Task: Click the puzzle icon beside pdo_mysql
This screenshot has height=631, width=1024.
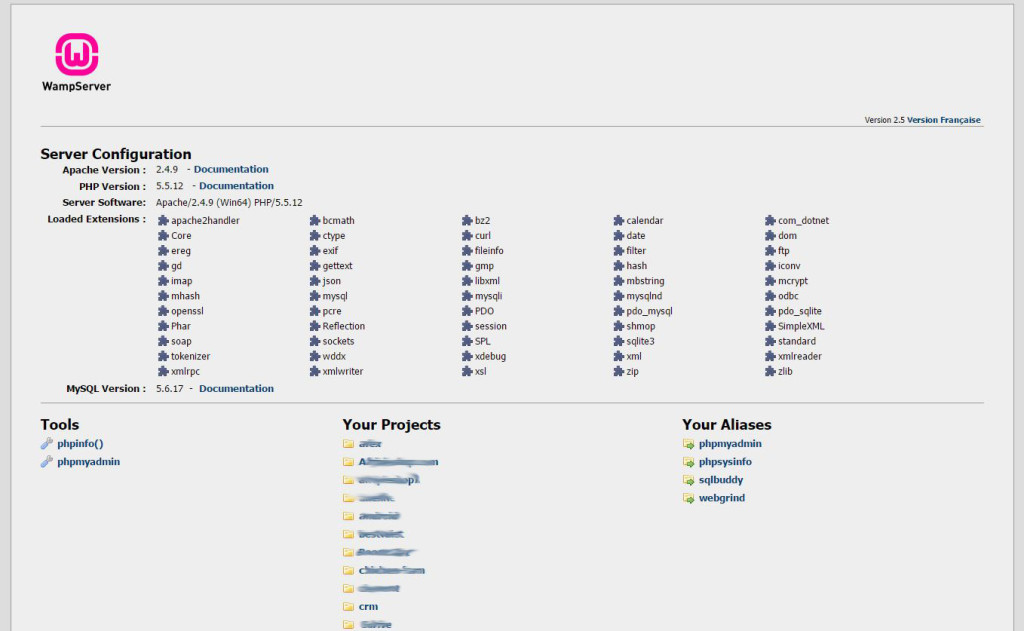Action: (x=618, y=311)
